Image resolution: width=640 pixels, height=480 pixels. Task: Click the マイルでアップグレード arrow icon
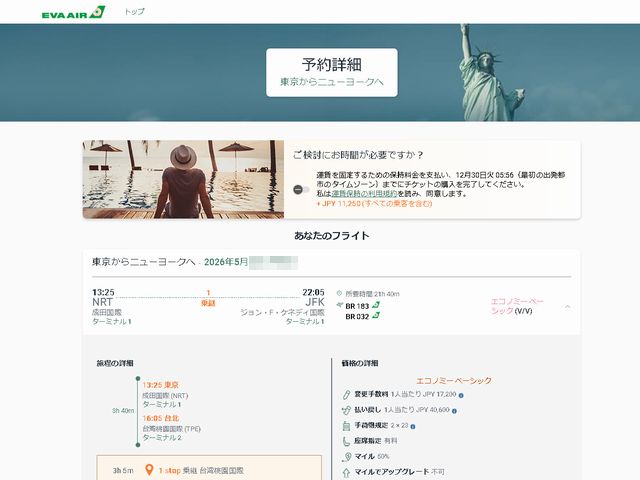coord(344,470)
